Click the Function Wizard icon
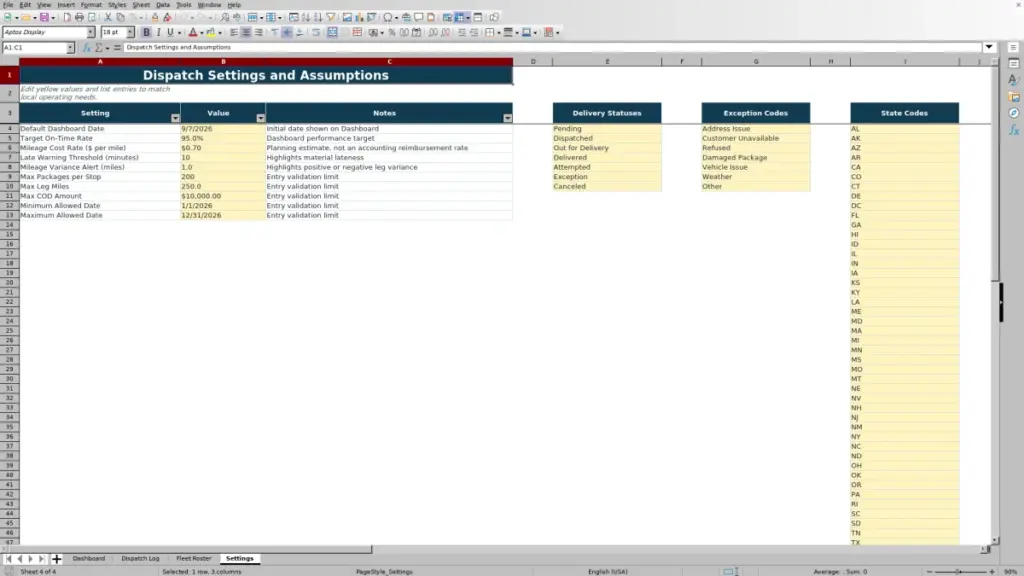 87,48
